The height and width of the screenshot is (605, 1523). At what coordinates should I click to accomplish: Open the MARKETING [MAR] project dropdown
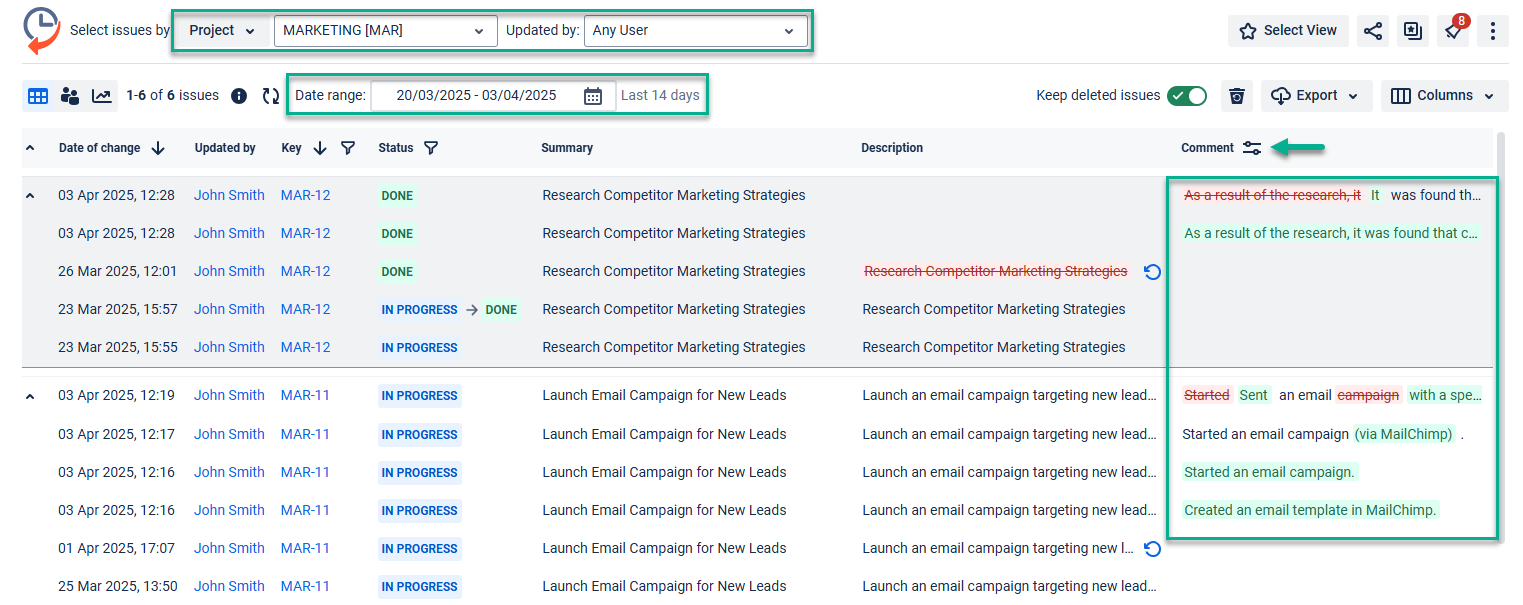pos(385,30)
